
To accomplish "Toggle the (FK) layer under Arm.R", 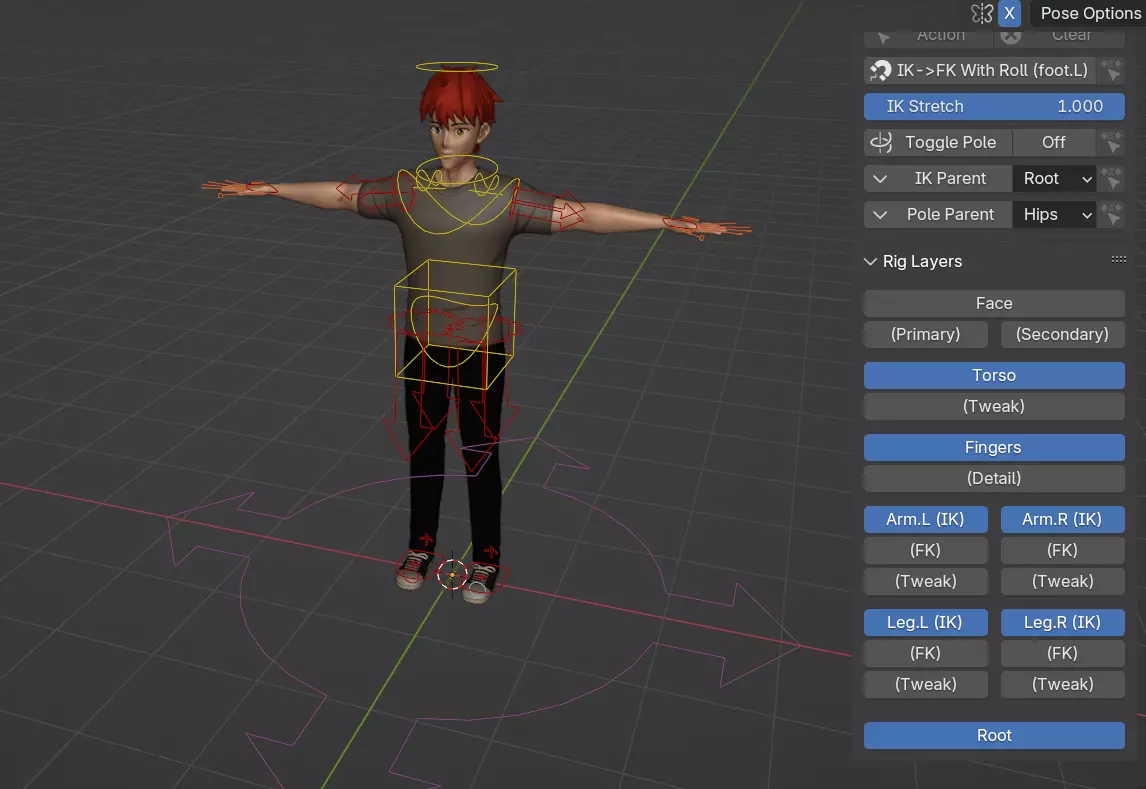I will pos(1062,550).
